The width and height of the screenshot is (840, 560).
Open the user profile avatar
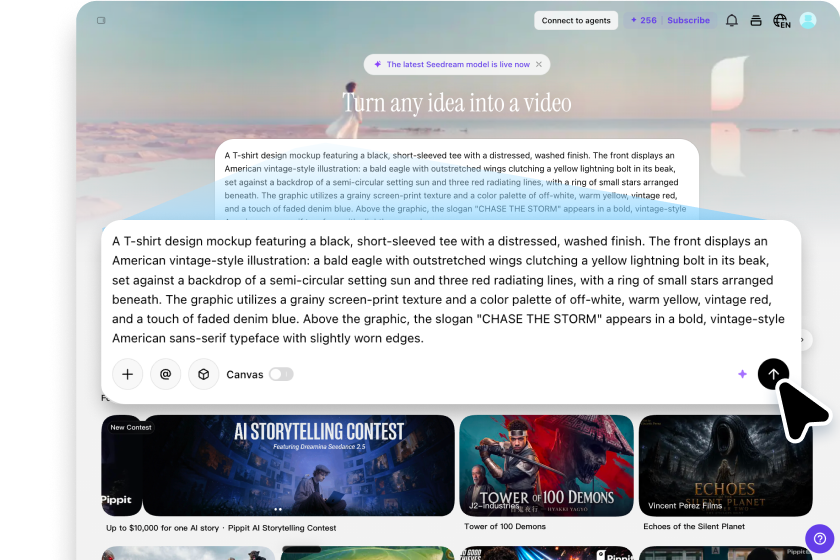808,20
